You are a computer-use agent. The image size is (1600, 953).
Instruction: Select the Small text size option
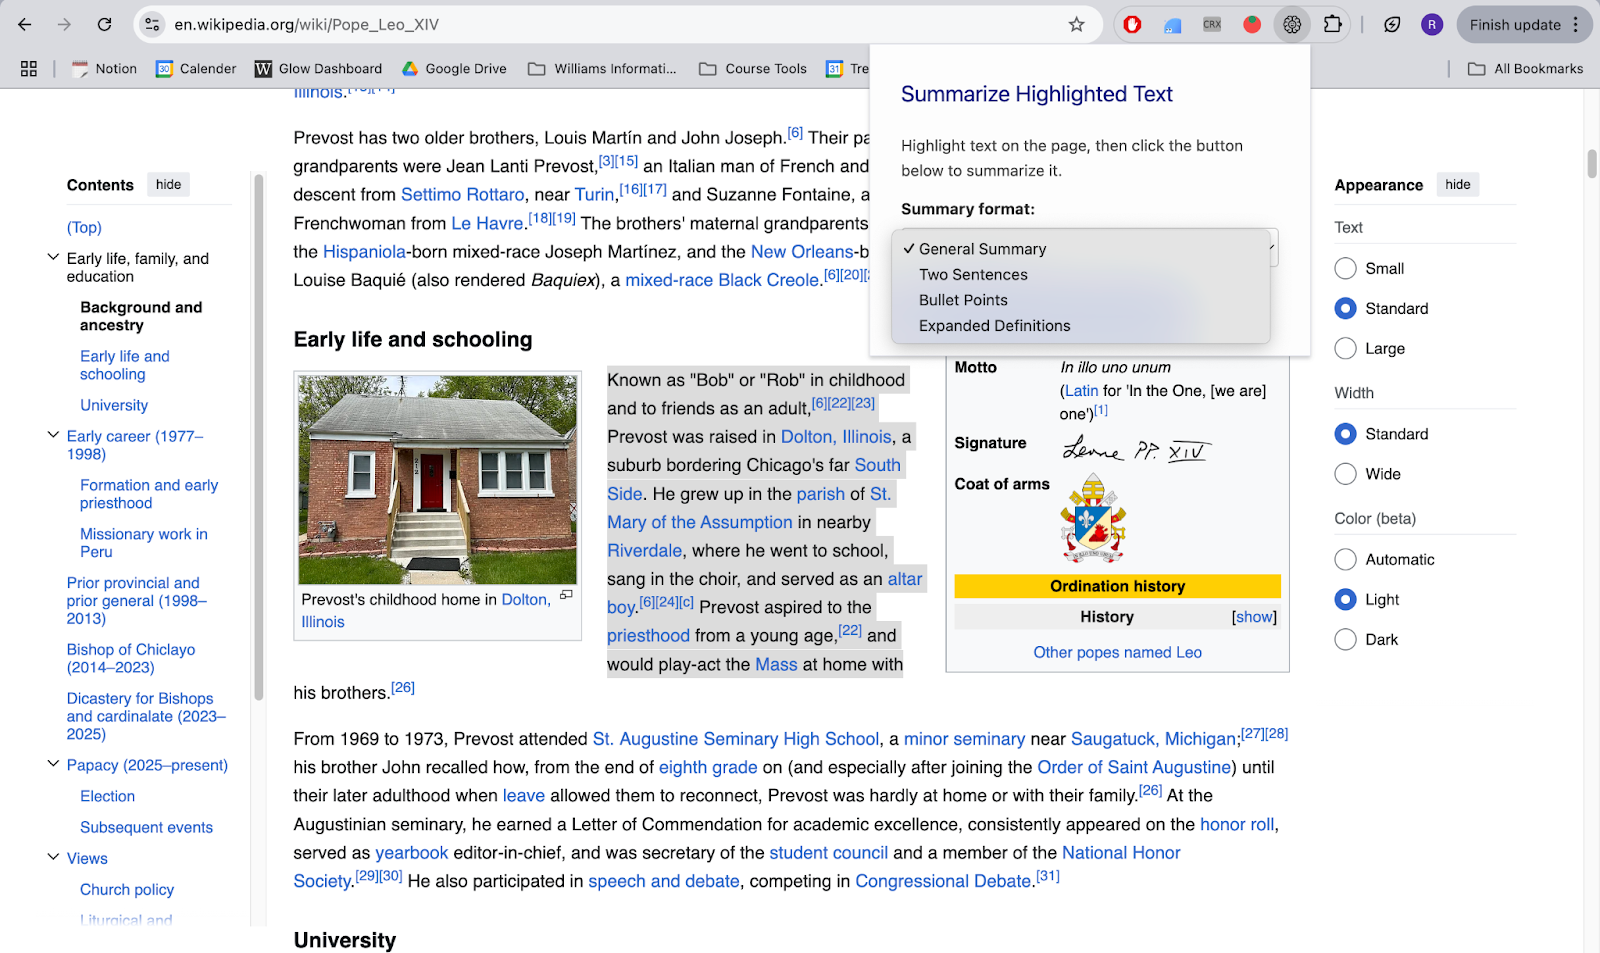pos(1346,269)
